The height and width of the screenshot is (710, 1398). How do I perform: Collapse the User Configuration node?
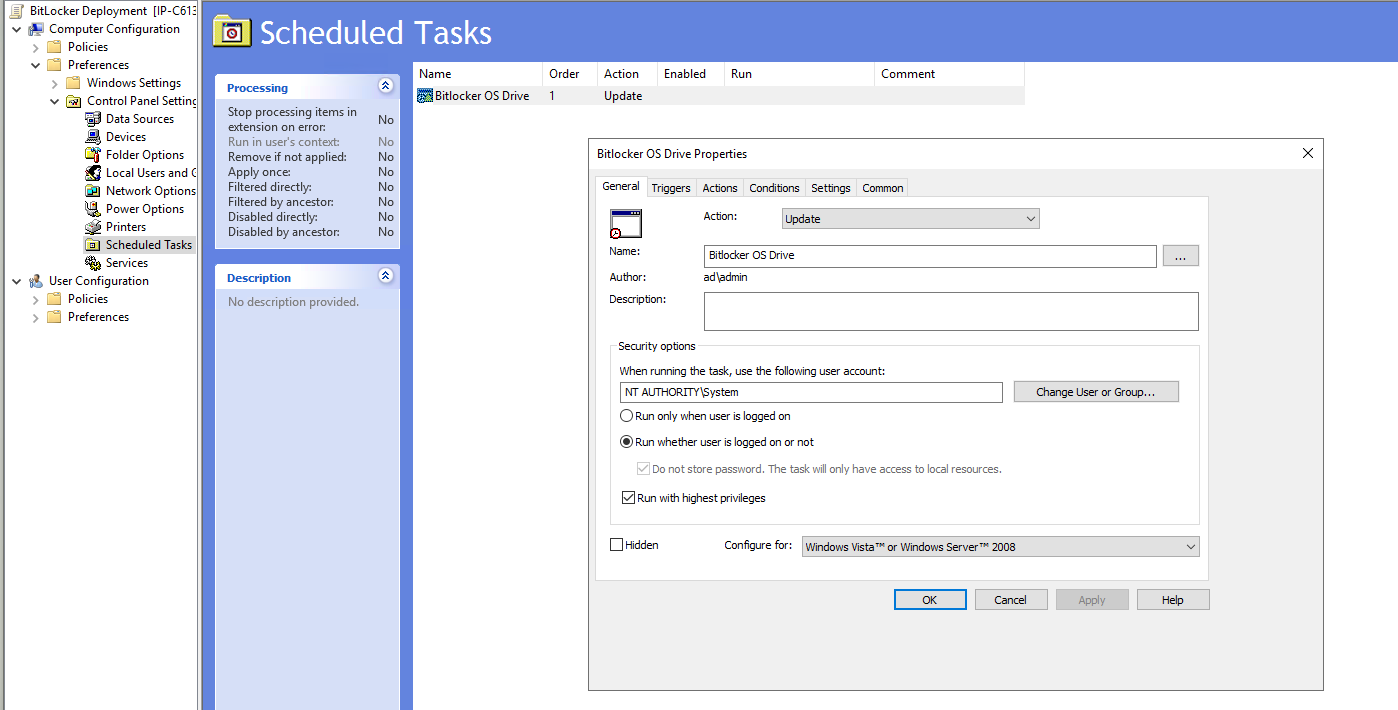click(x=17, y=281)
